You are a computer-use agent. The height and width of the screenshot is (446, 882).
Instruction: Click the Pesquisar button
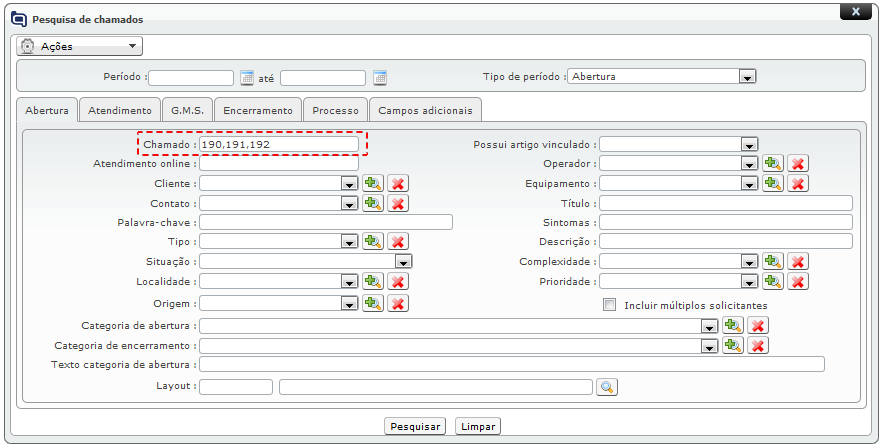click(x=415, y=426)
